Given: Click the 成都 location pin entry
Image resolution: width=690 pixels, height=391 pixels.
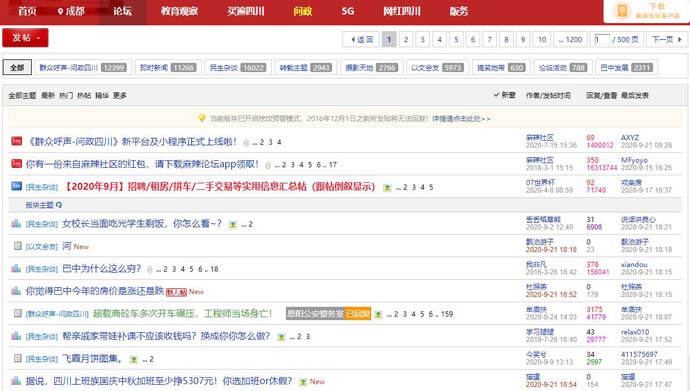Looking at the screenshot, I should 71,11.
